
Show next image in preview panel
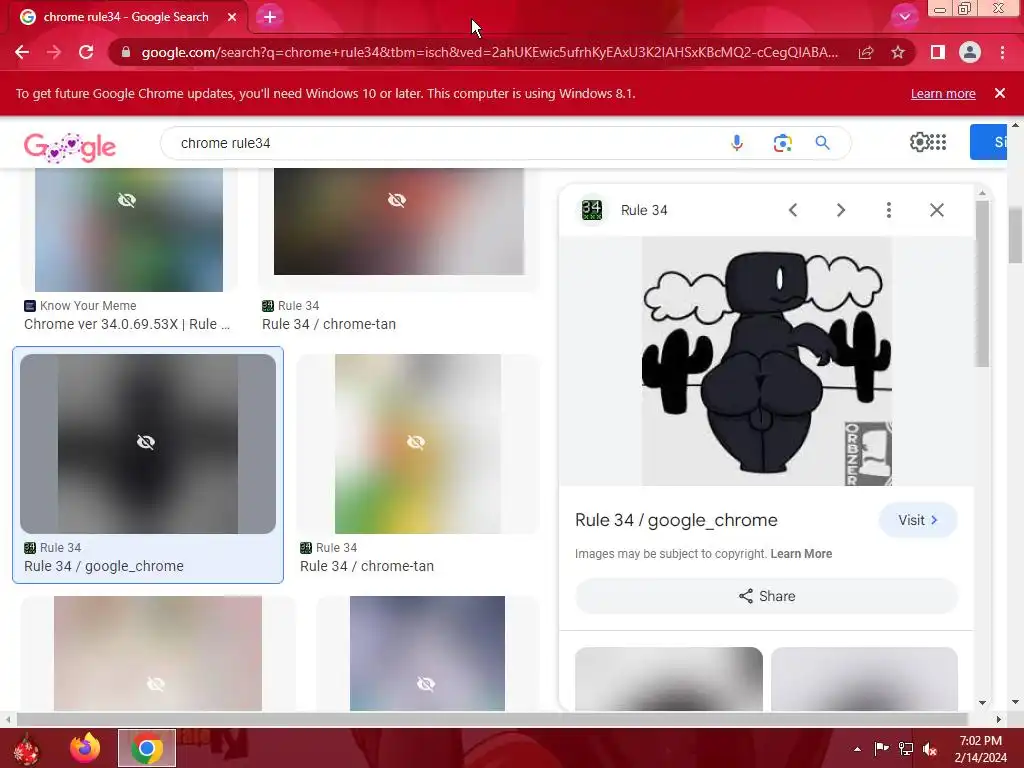(840, 210)
